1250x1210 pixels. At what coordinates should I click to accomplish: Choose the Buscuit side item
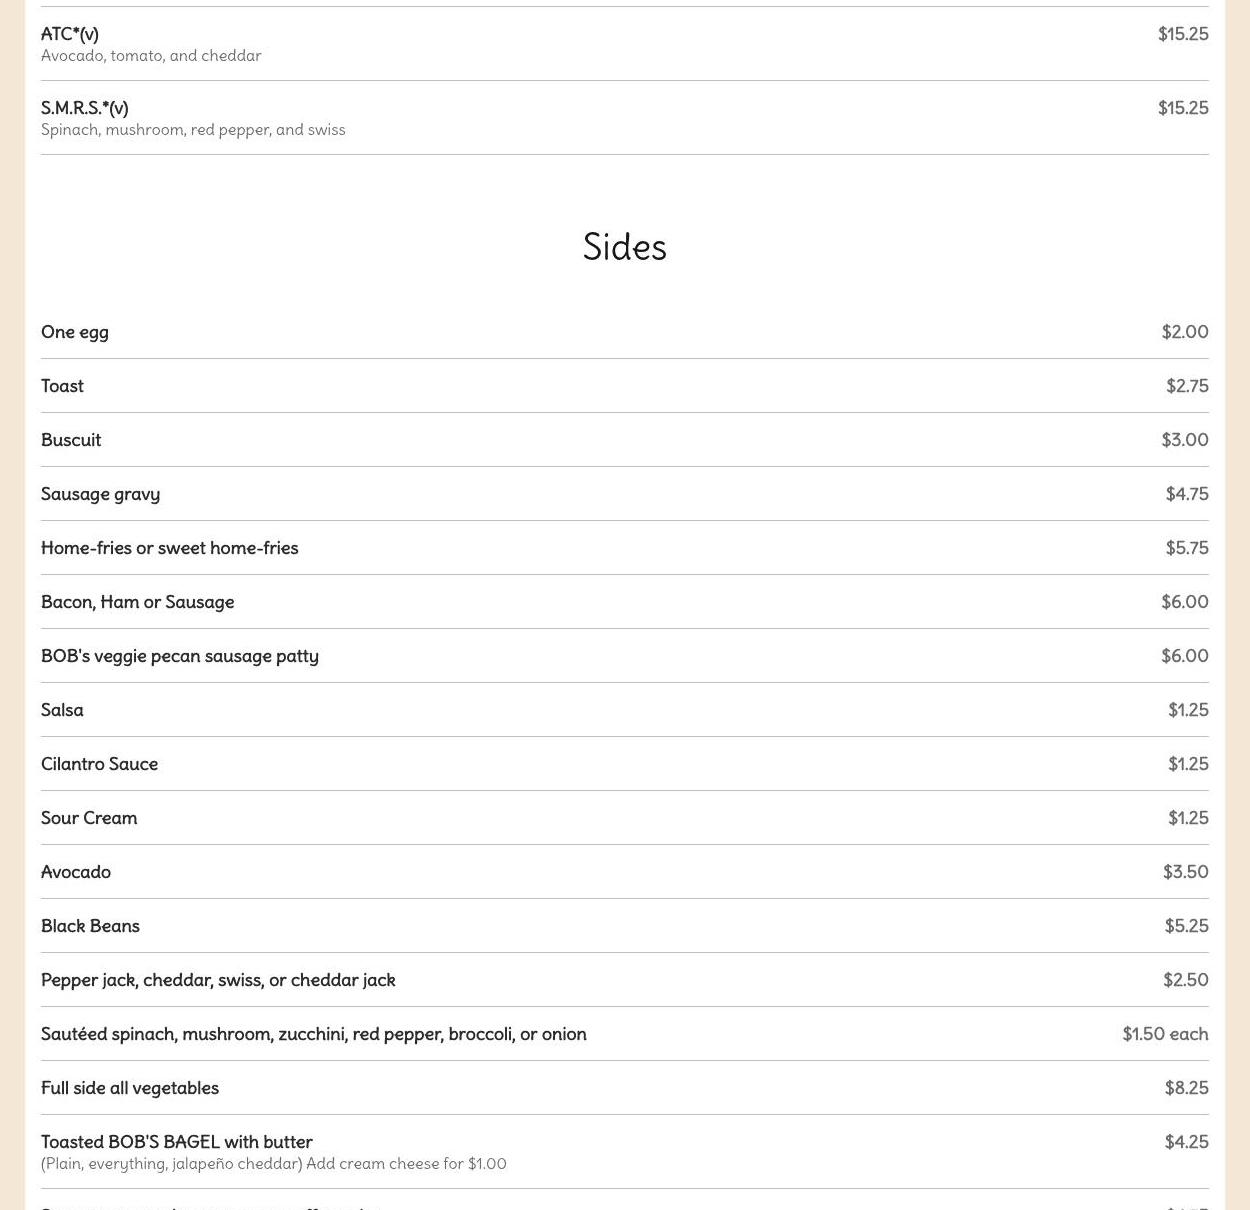coord(71,440)
